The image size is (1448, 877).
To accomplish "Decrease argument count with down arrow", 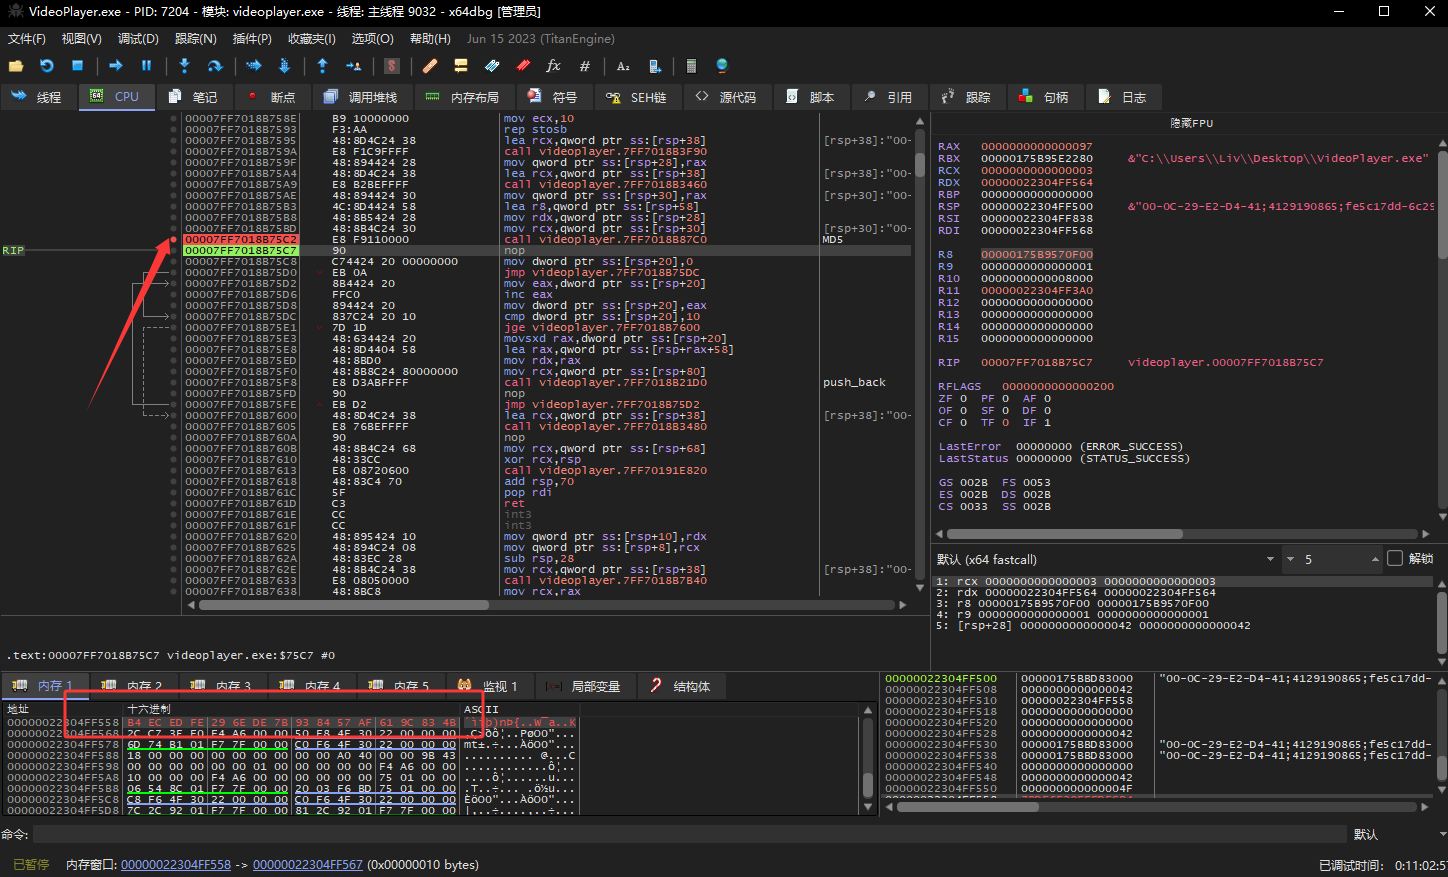I will pos(1290,559).
